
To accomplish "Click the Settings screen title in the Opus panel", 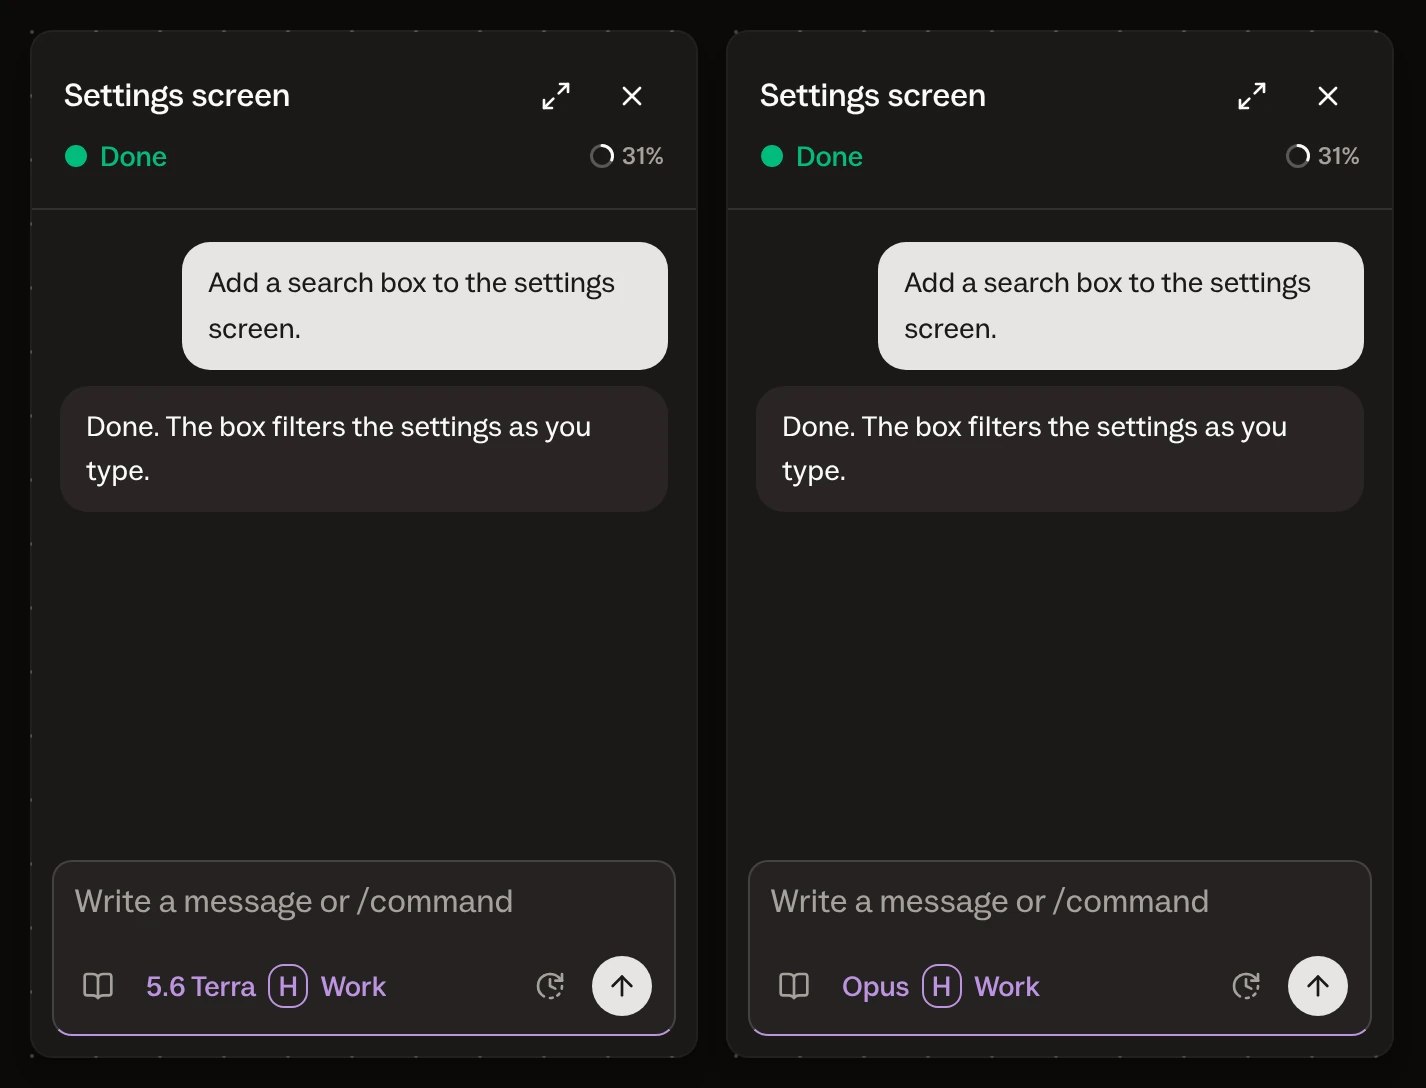I will click(873, 96).
